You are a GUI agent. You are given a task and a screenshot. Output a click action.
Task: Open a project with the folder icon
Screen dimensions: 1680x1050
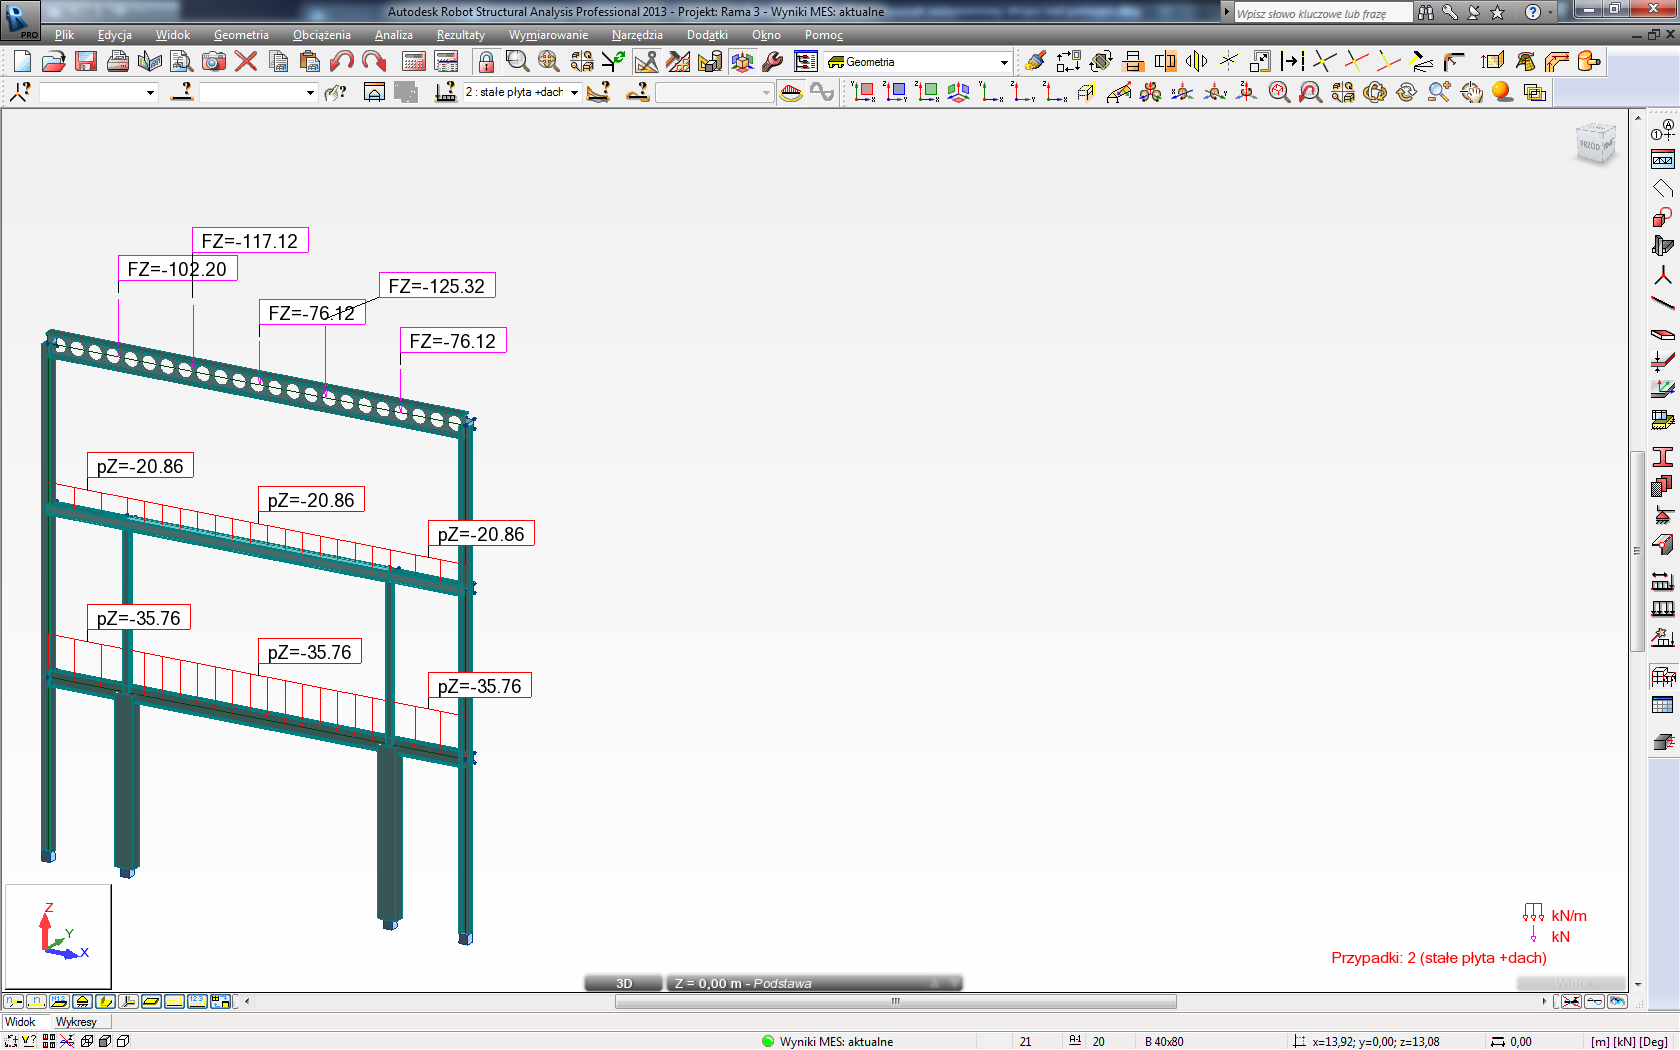tap(54, 61)
